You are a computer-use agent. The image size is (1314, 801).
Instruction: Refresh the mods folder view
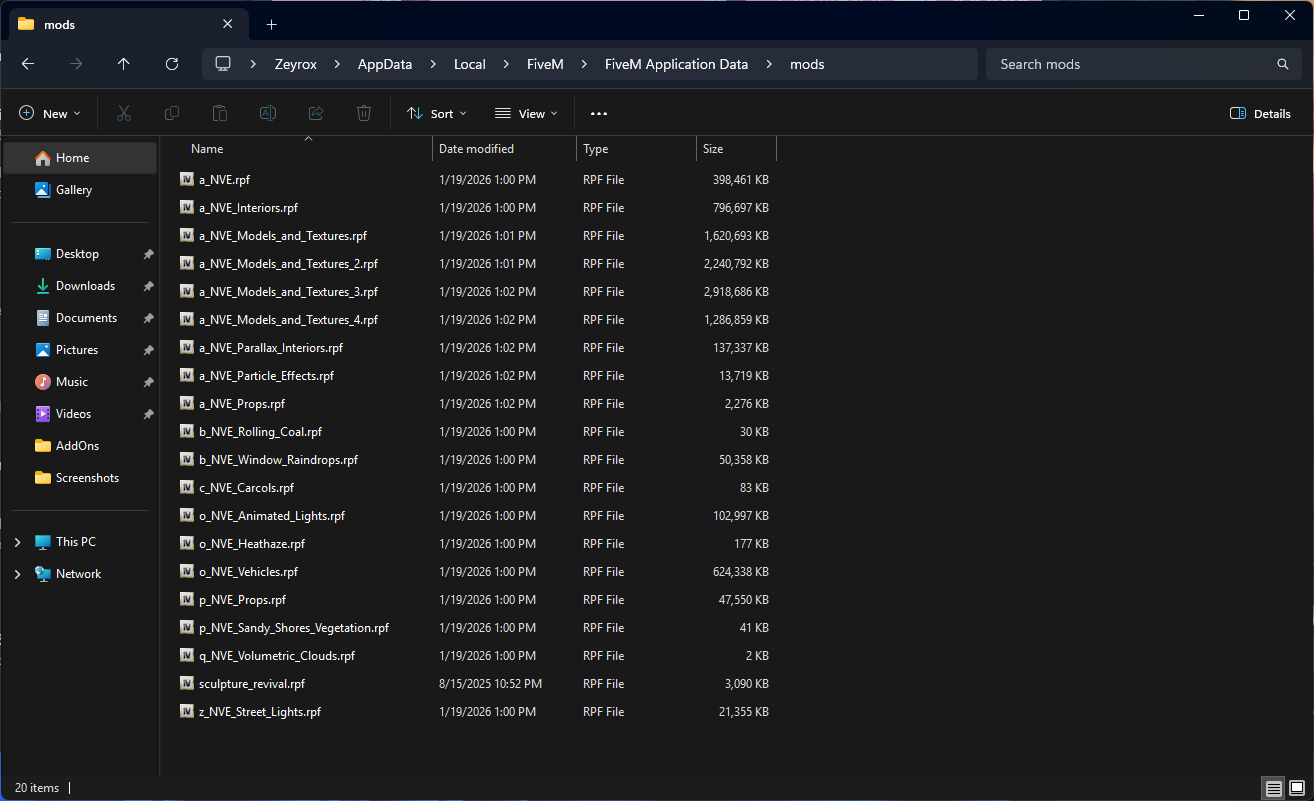click(172, 64)
